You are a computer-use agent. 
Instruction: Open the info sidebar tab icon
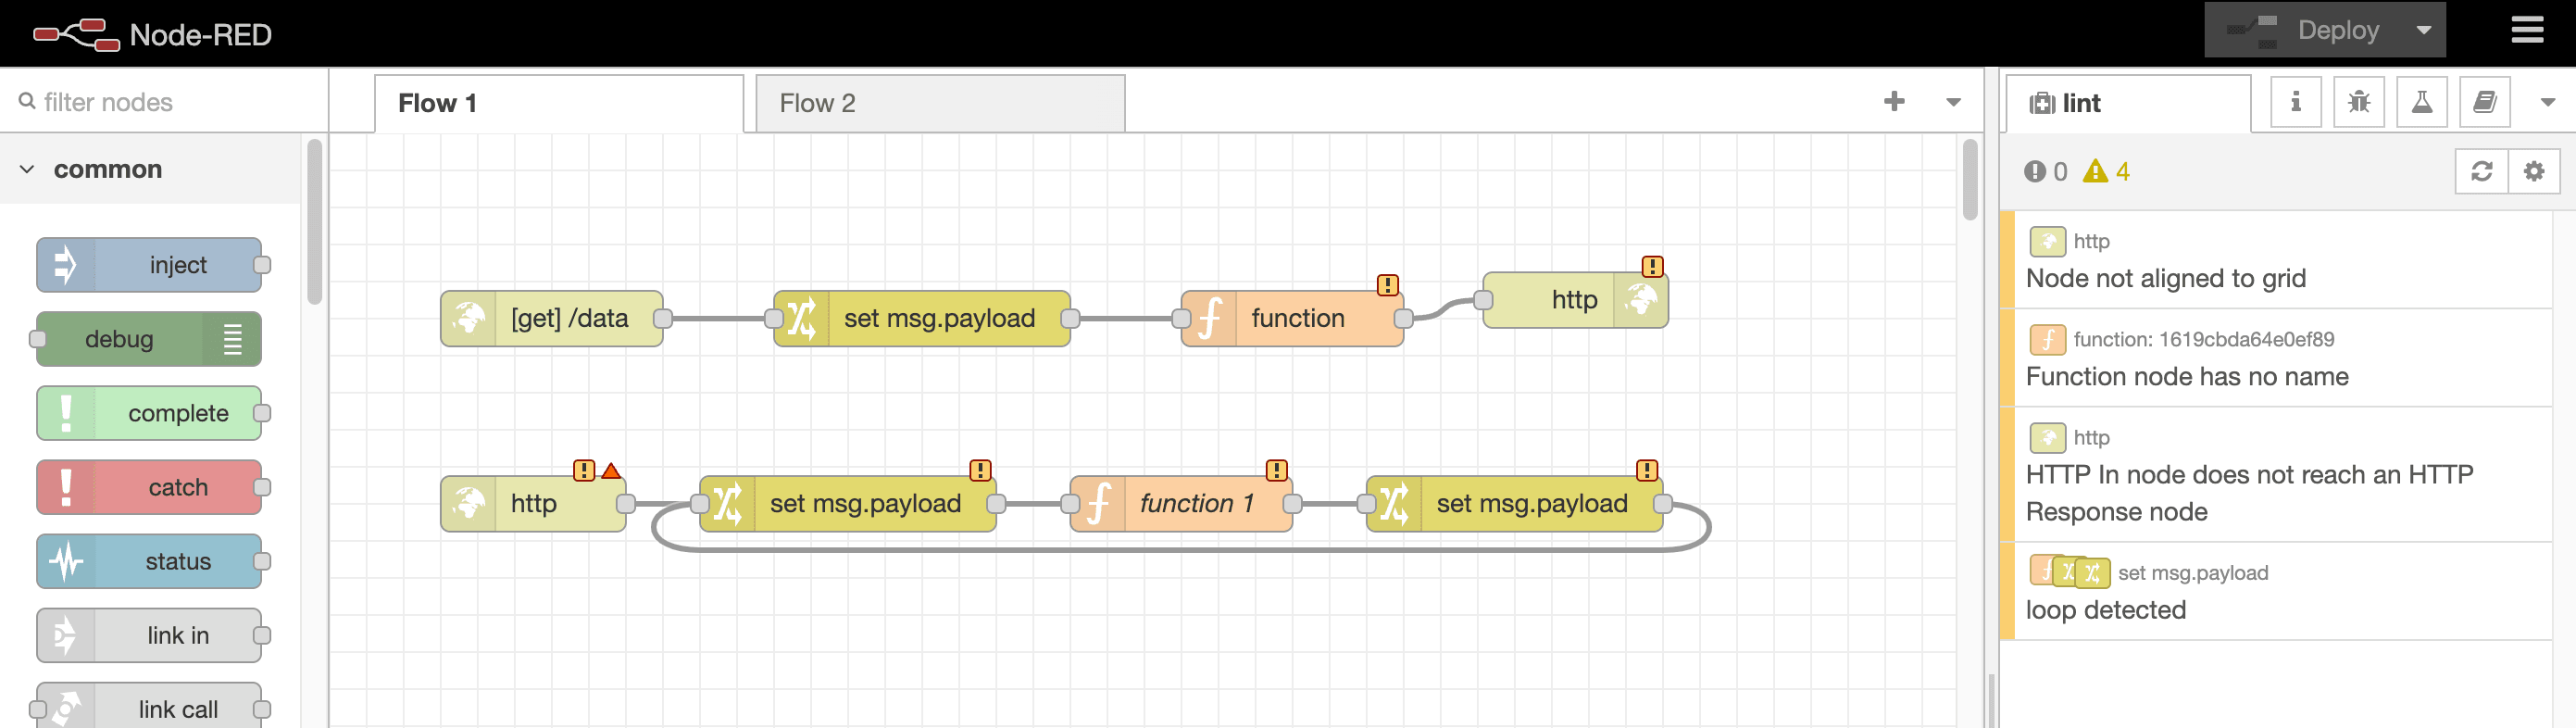(2295, 102)
